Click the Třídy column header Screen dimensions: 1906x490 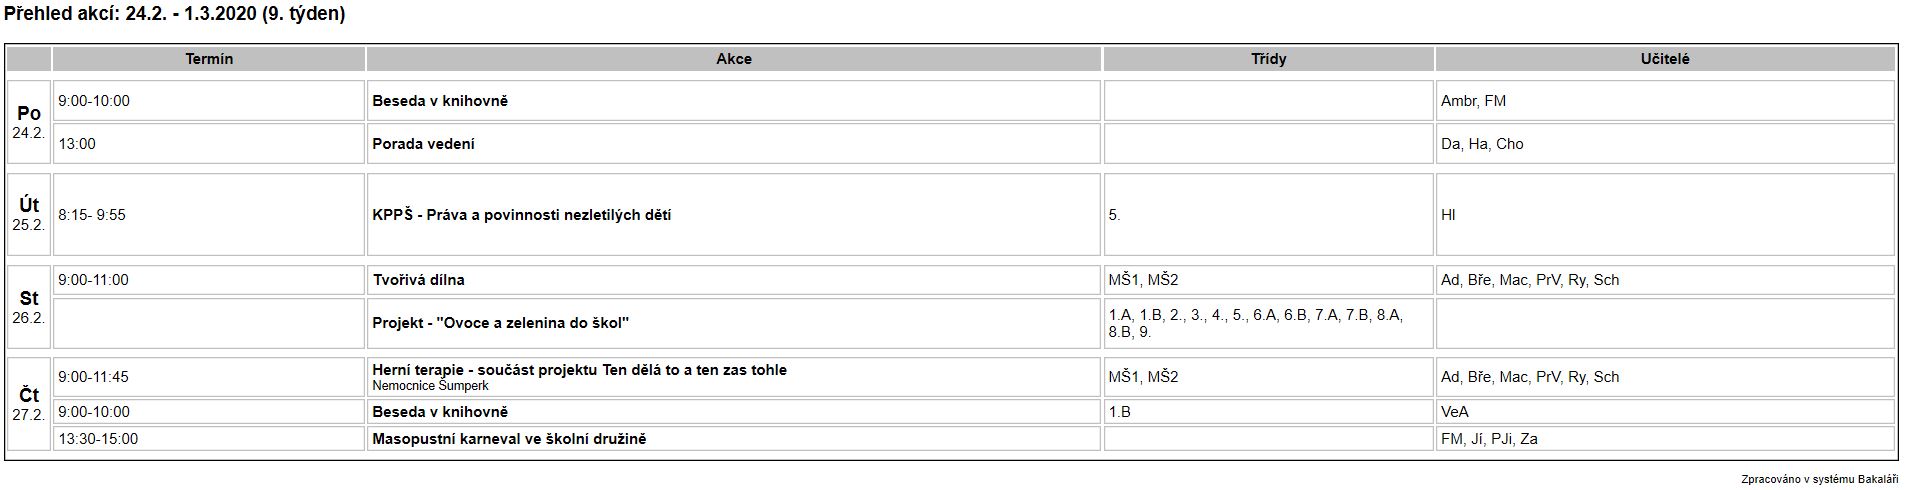coord(1268,59)
